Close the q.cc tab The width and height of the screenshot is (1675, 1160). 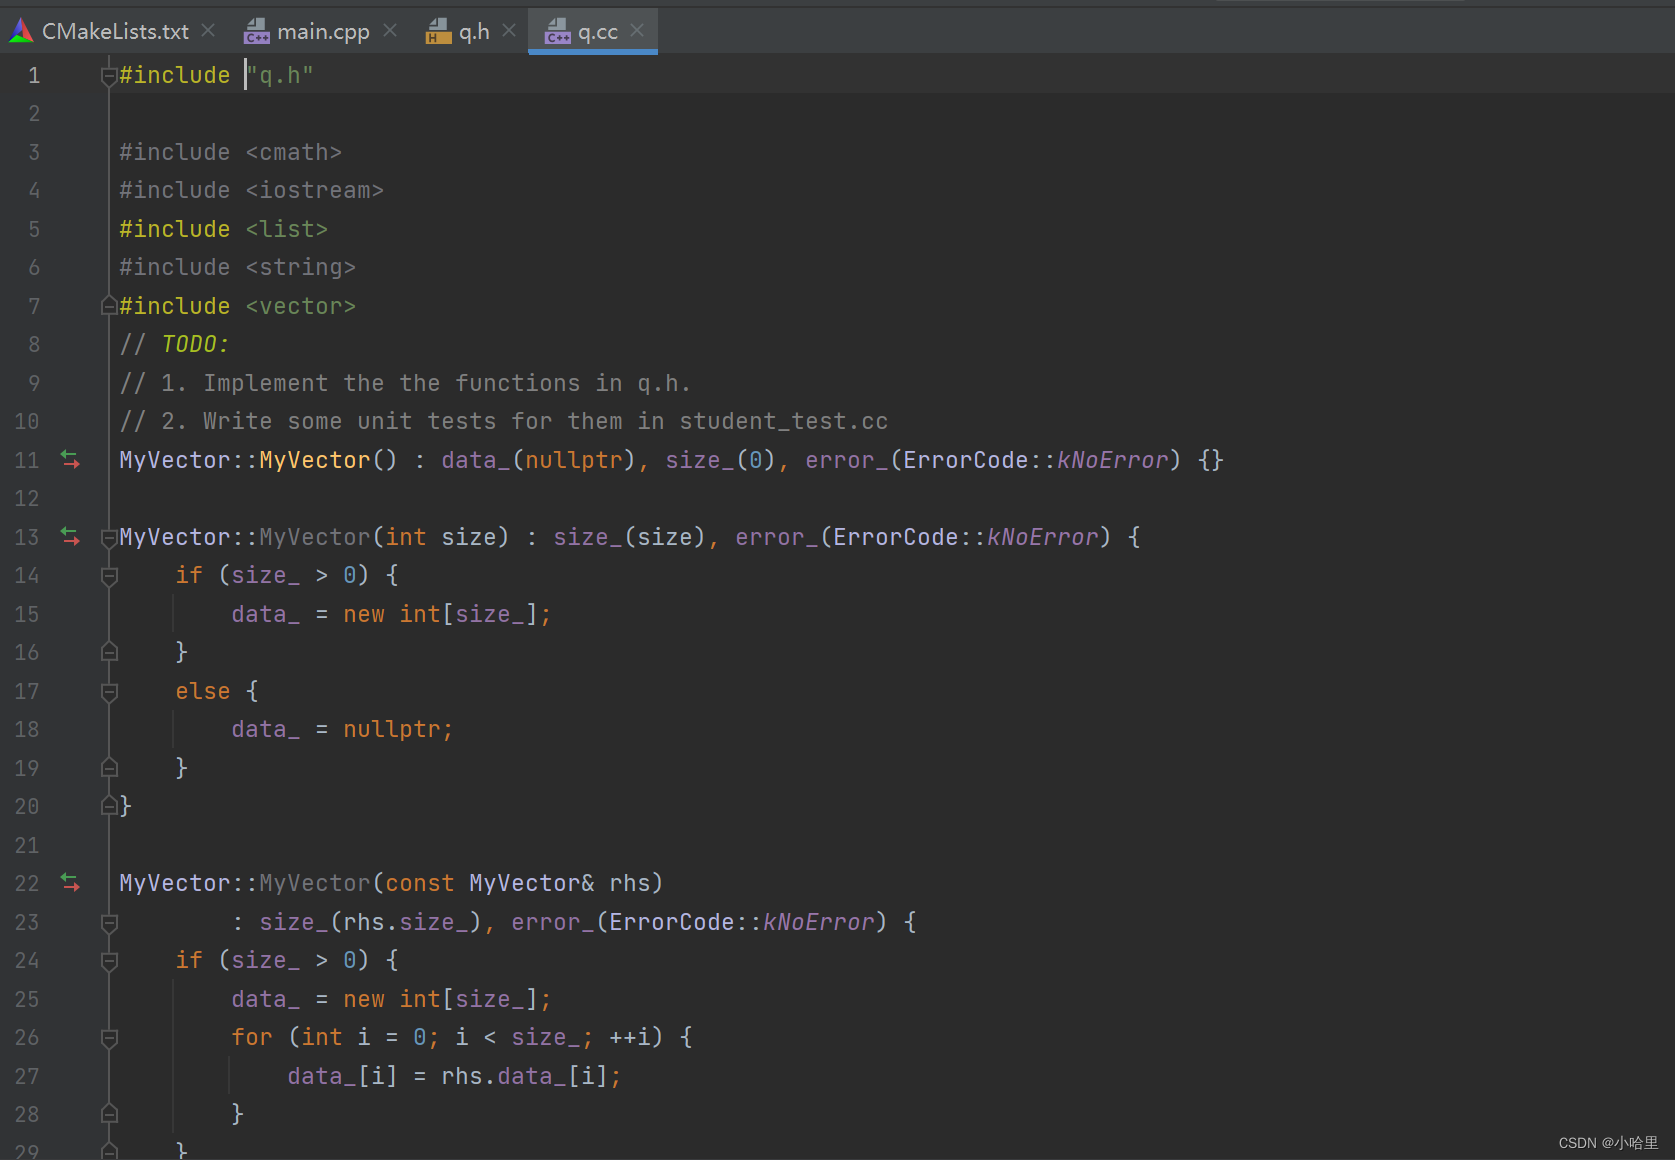click(x=637, y=31)
